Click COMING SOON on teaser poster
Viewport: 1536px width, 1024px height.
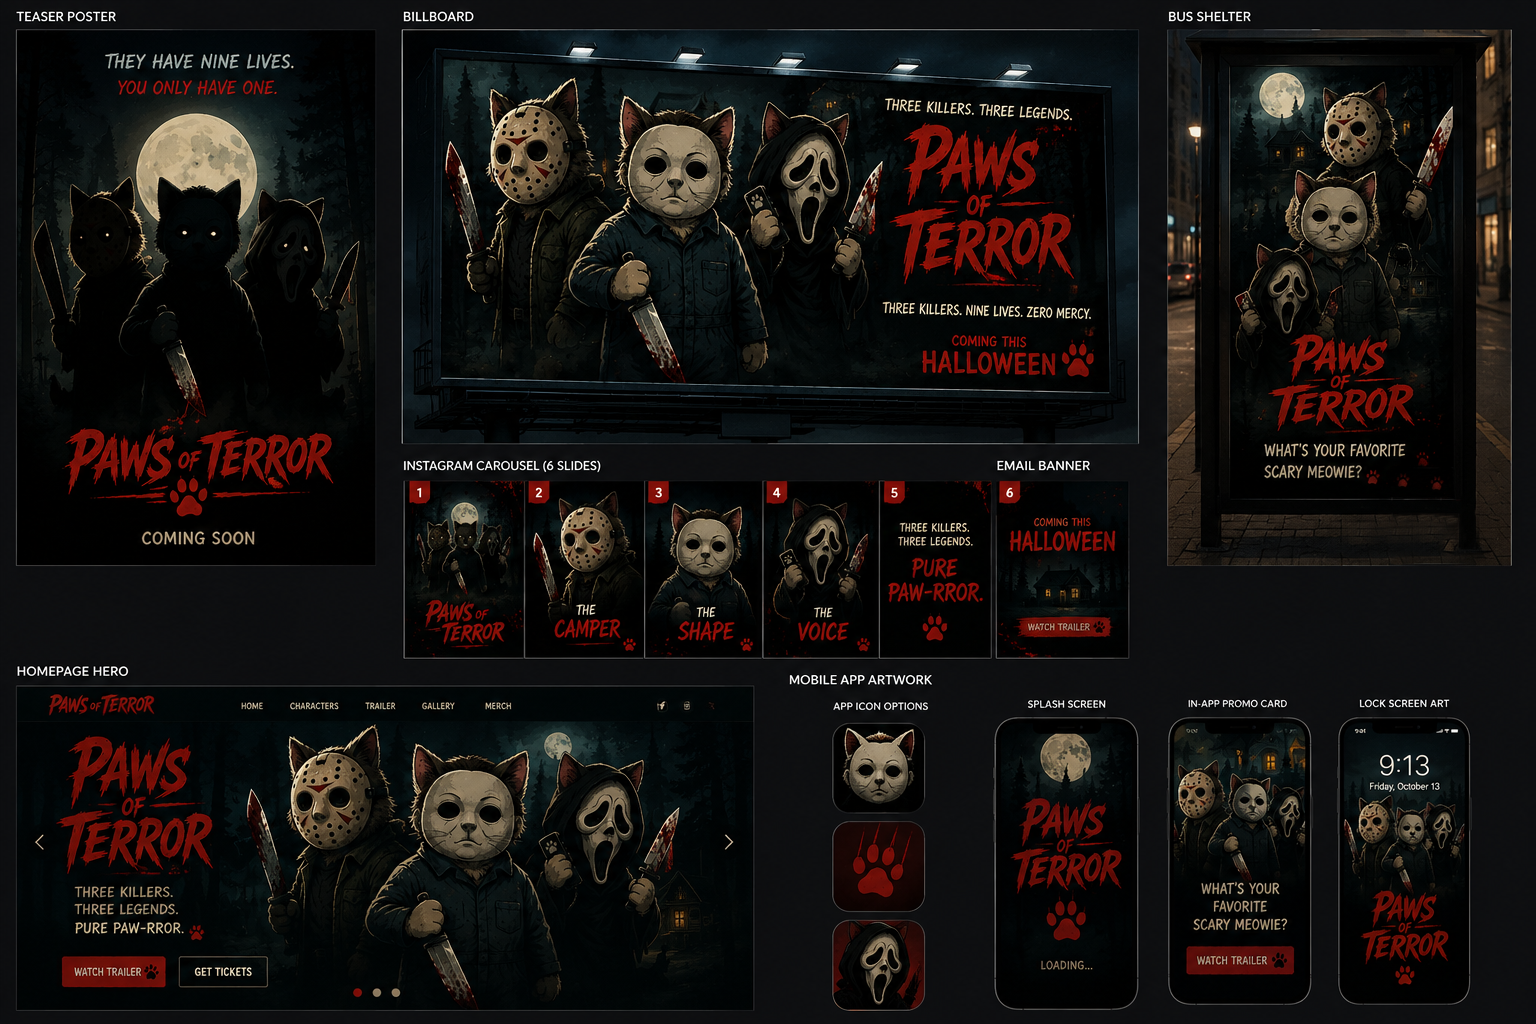point(198,538)
